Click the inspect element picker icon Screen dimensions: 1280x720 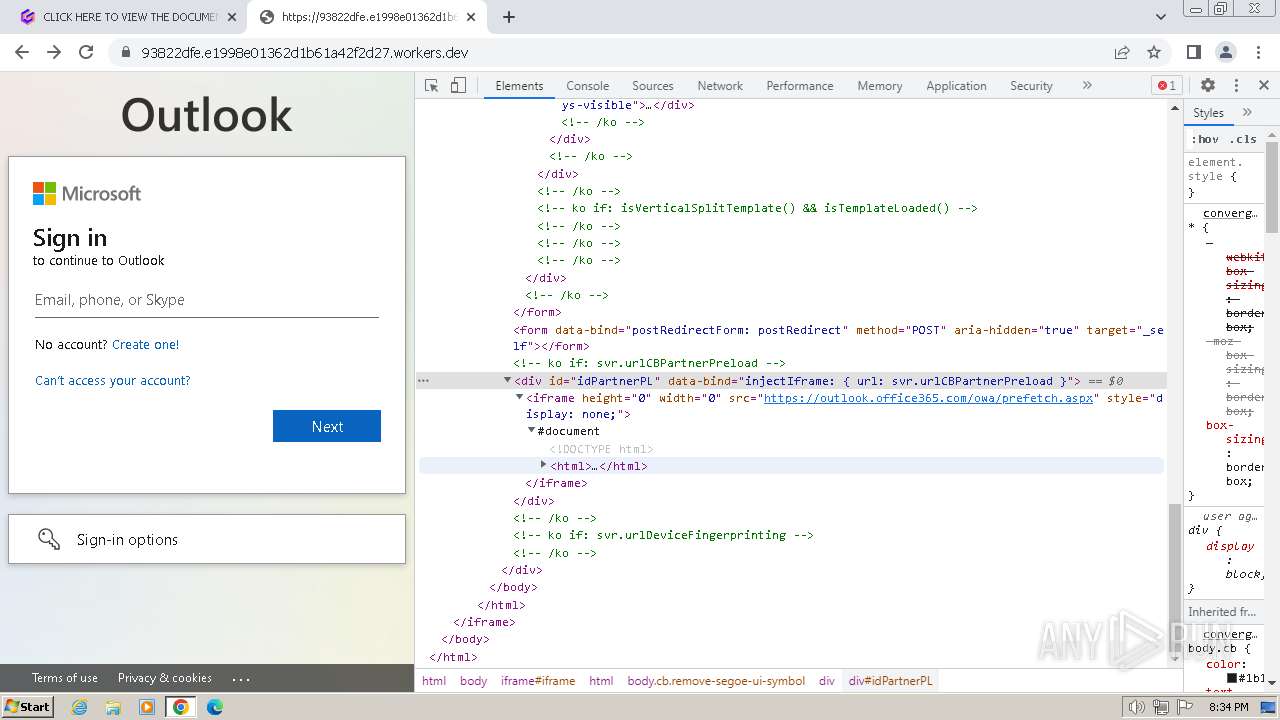(x=431, y=86)
